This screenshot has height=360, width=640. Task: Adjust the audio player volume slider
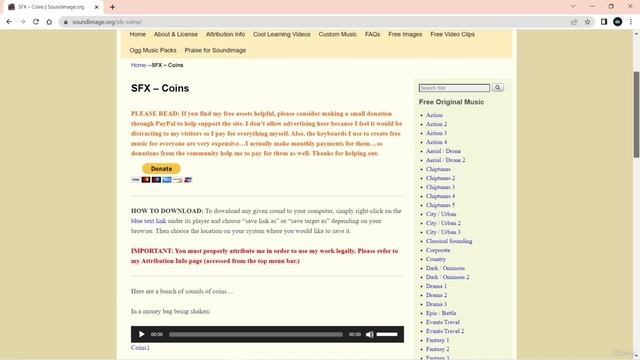(387, 334)
